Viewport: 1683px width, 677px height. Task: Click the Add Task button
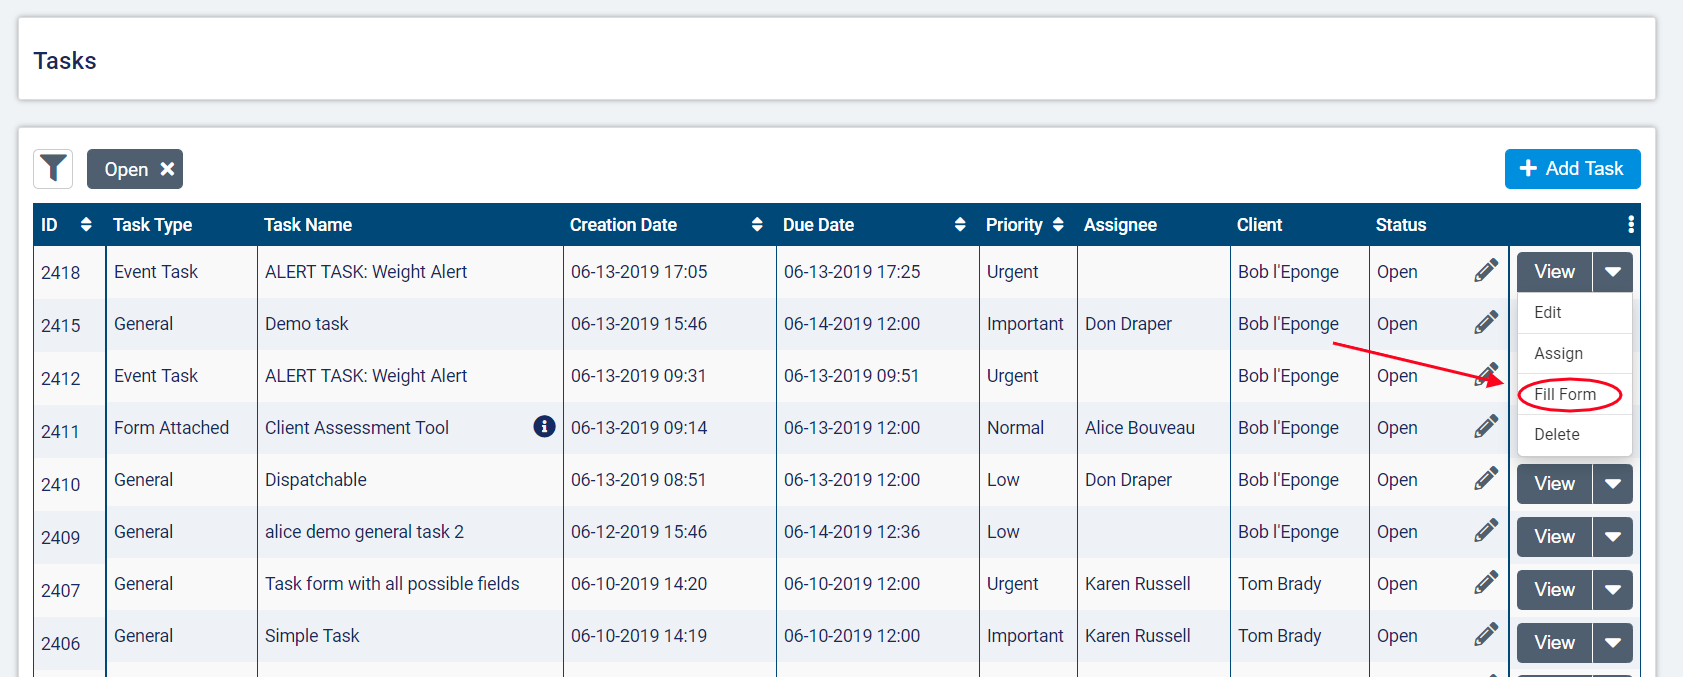coord(1572,169)
